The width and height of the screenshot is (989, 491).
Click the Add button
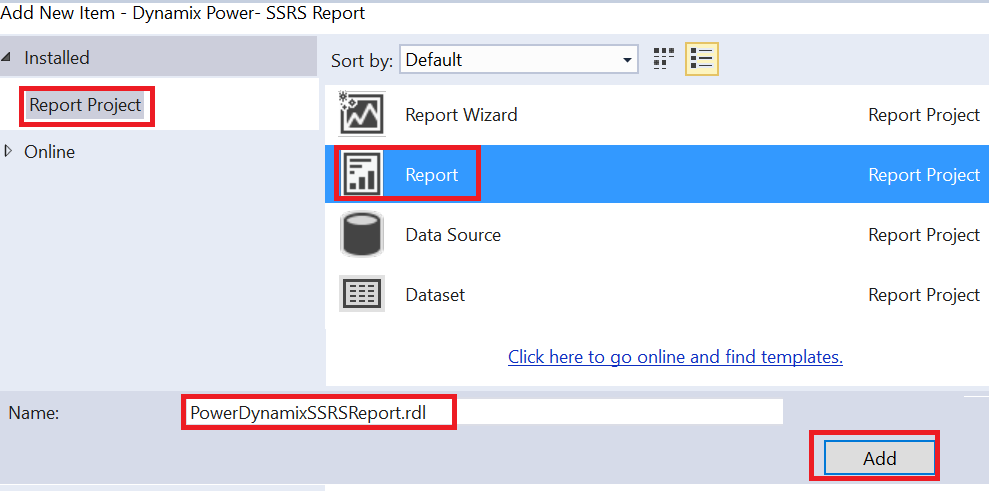tap(879, 458)
